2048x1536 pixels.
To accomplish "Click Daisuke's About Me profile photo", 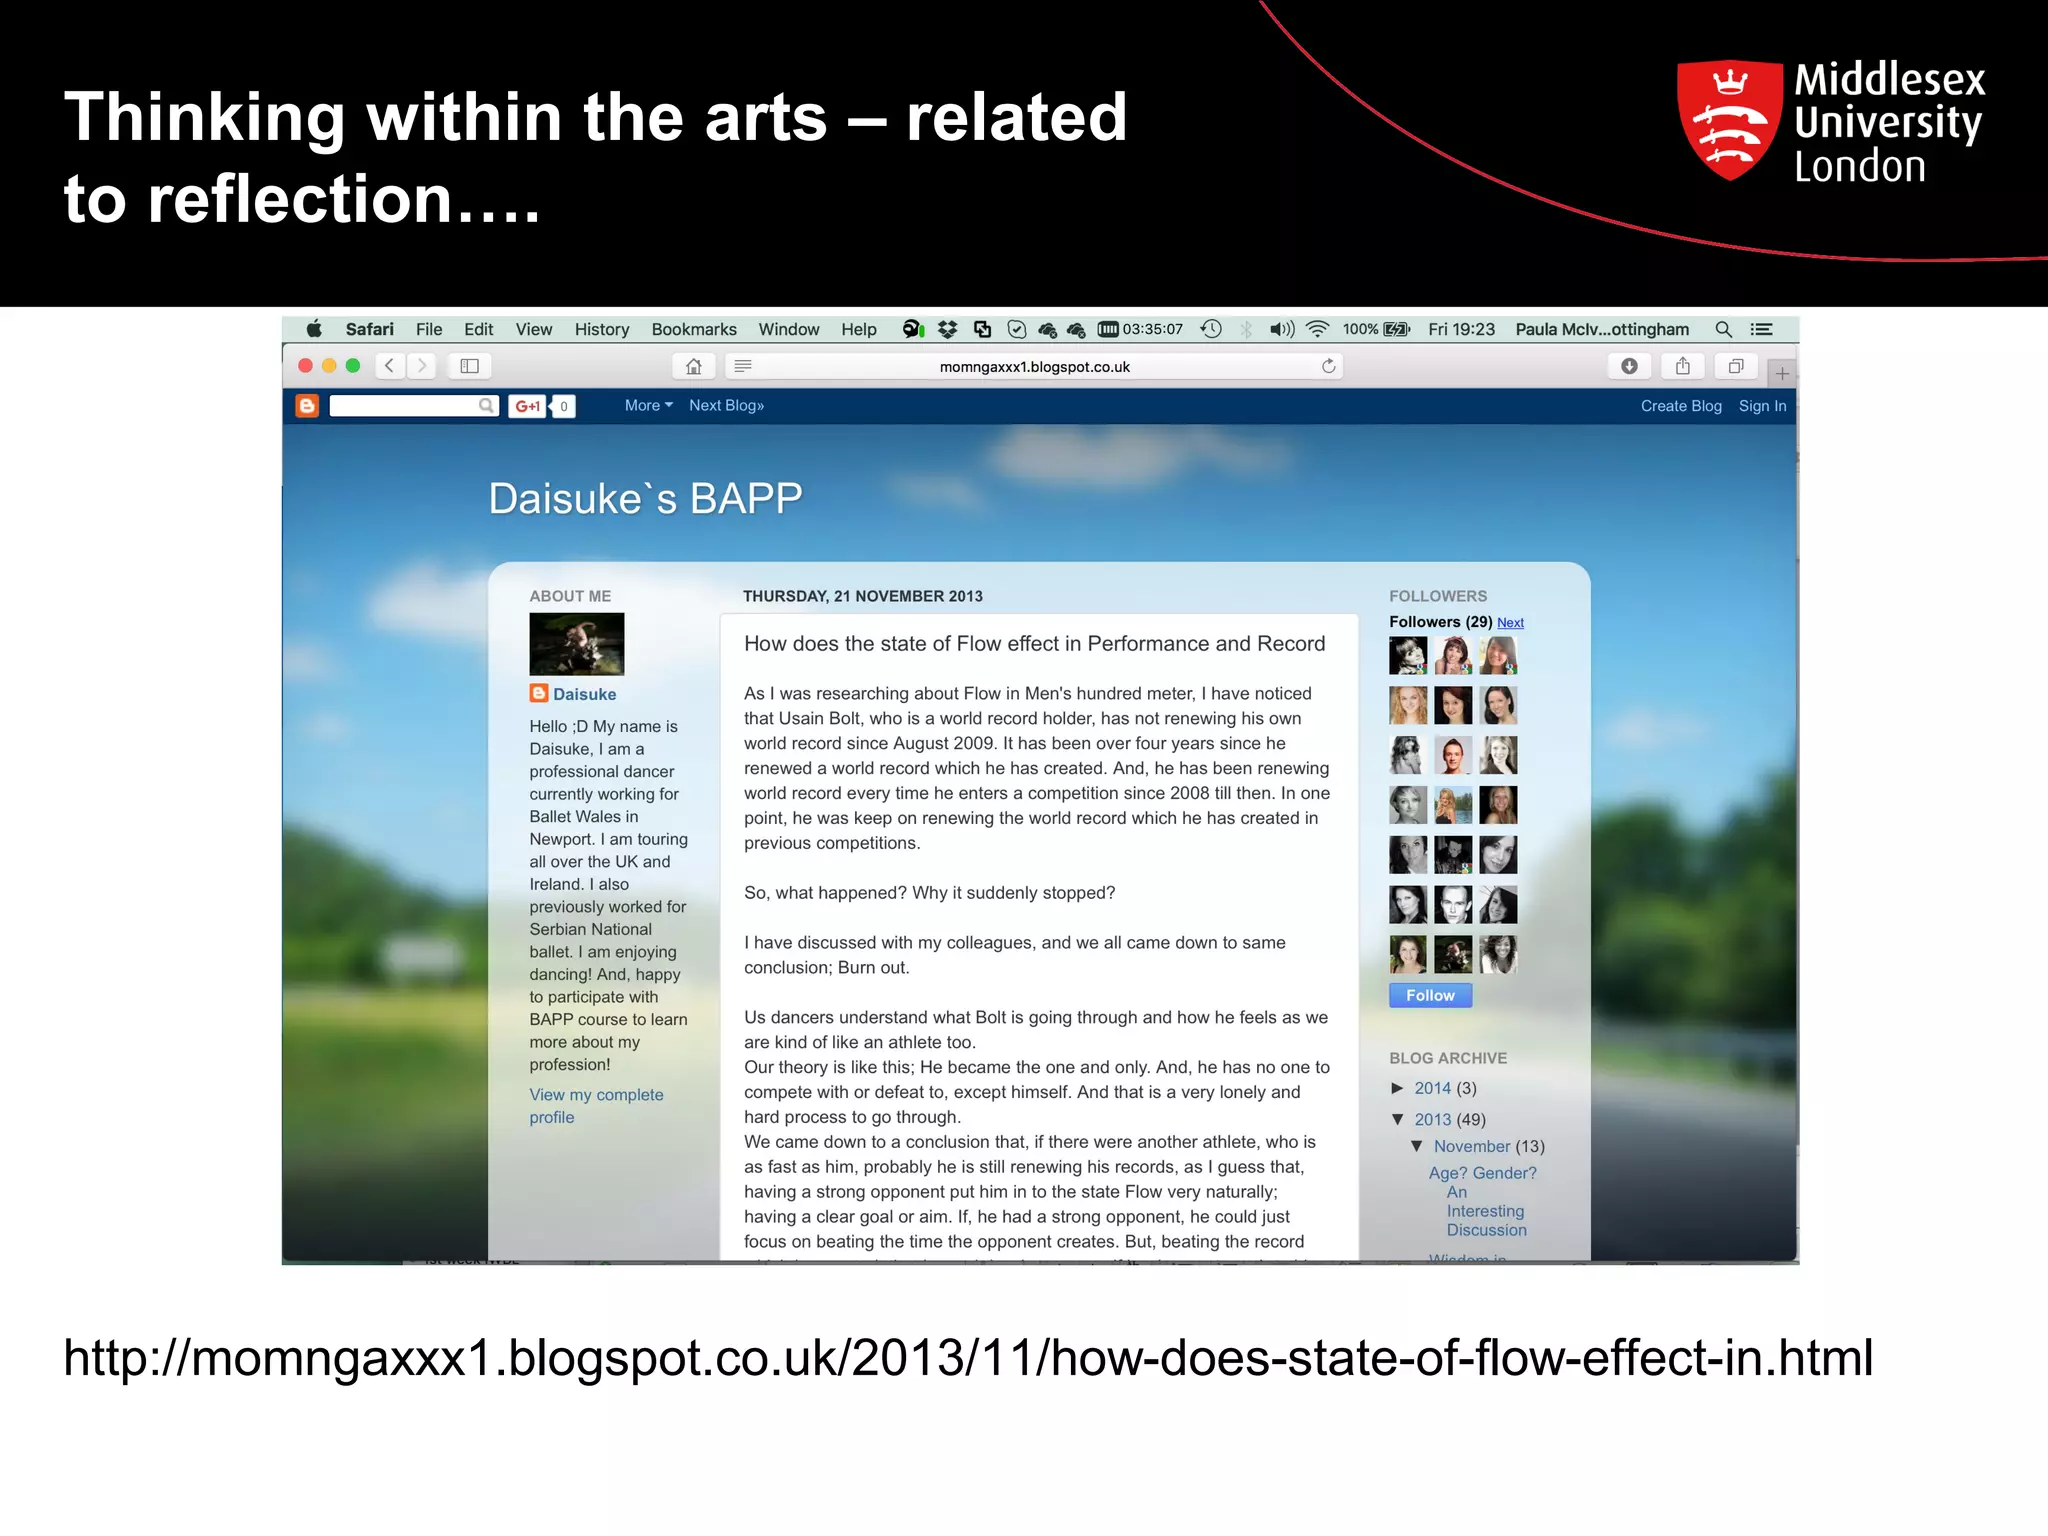I will pos(576,644).
